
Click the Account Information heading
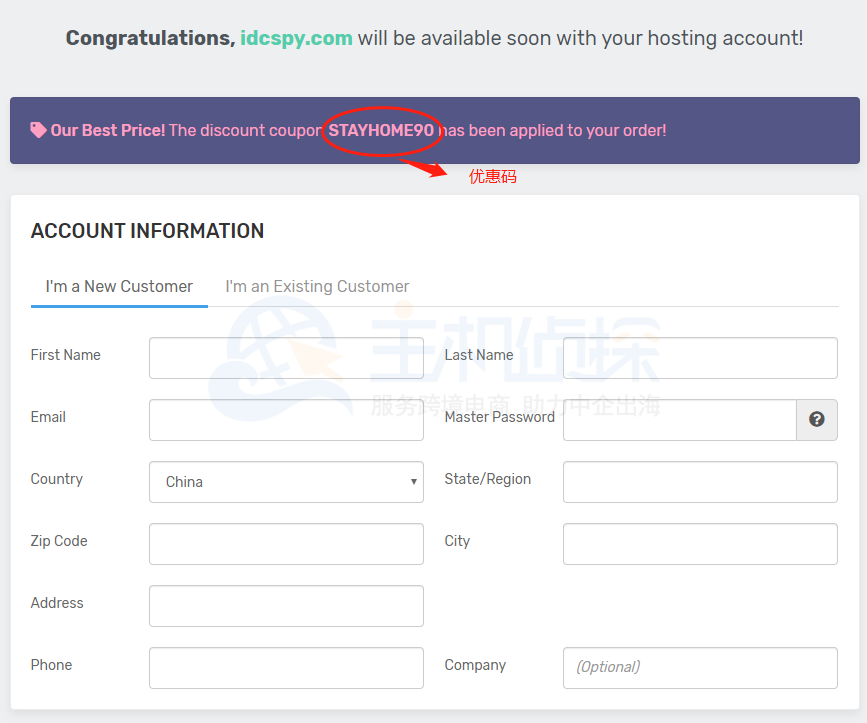tap(147, 231)
